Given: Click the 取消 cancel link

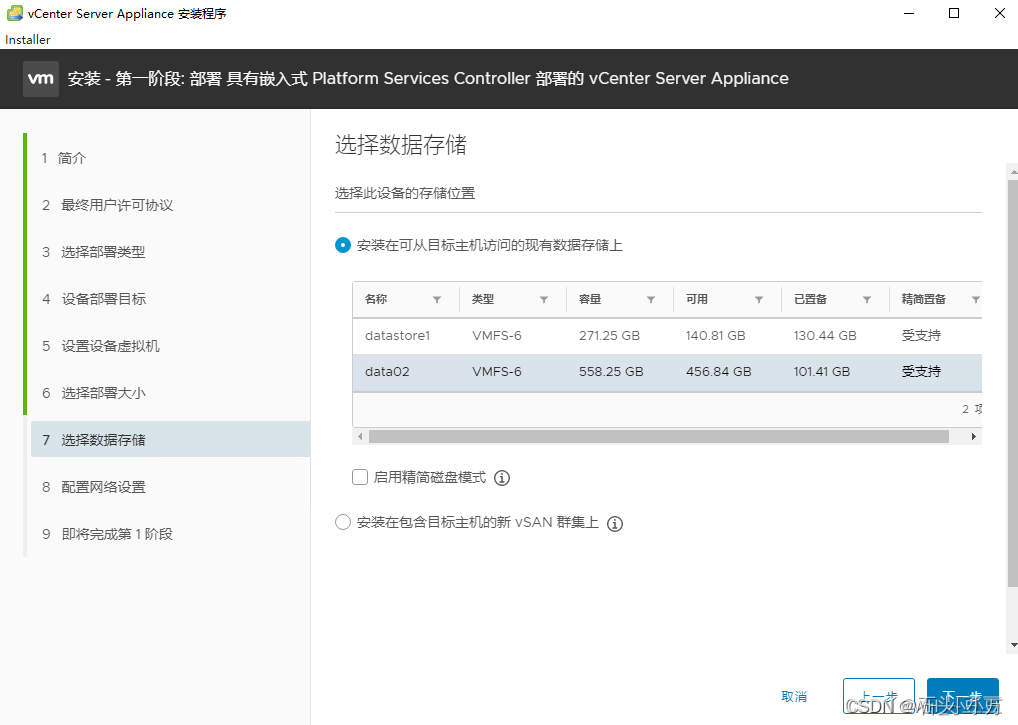Looking at the screenshot, I should click(794, 696).
